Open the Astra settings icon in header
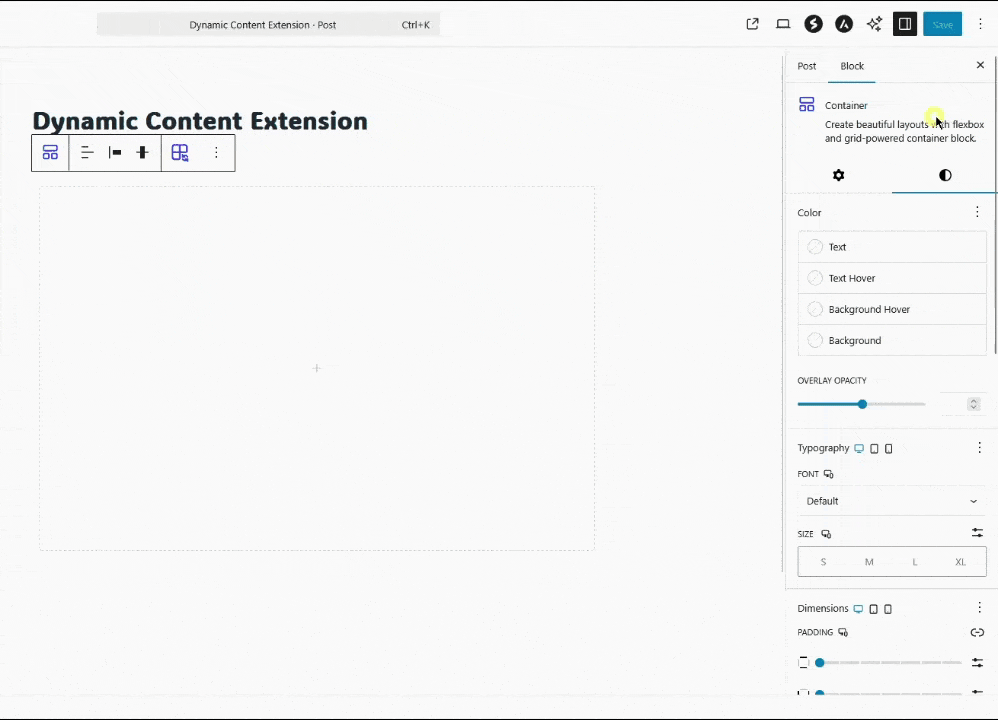The image size is (998, 720). [x=844, y=24]
